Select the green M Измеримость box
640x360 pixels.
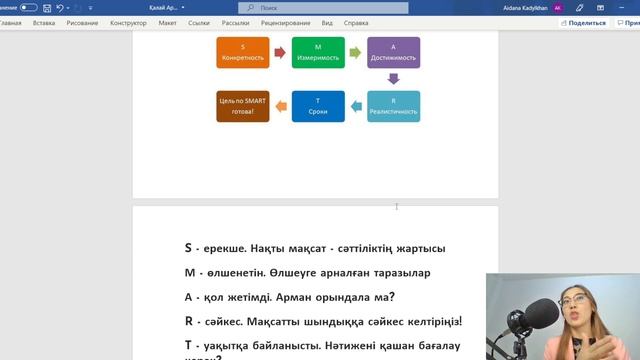[x=318, y=53]
